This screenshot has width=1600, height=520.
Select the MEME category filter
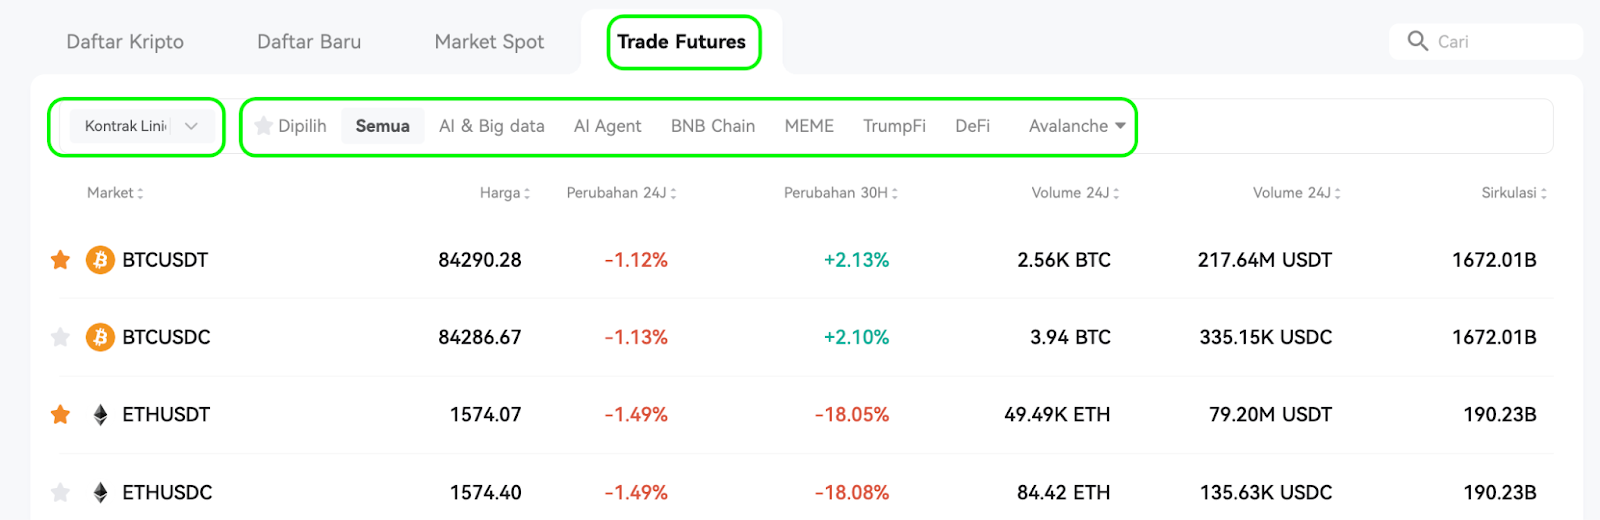[809, 126]
